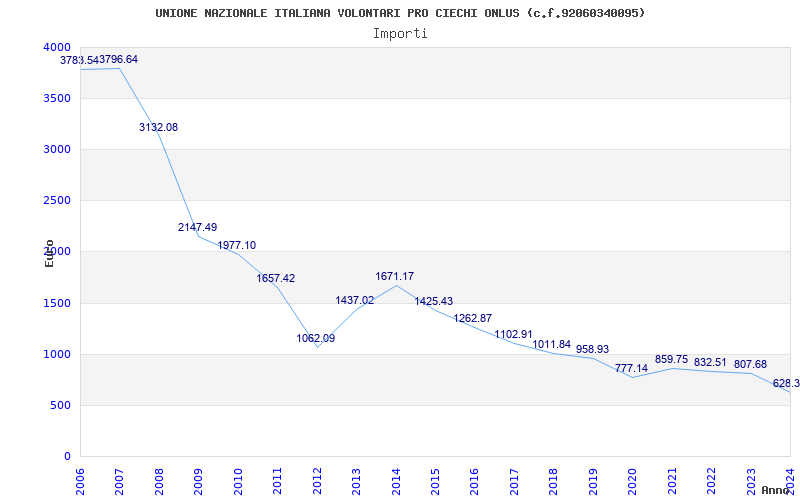Viewport: 800px width, 500px height.
Task: Click the 2014 year label
Action: point(396,481)
